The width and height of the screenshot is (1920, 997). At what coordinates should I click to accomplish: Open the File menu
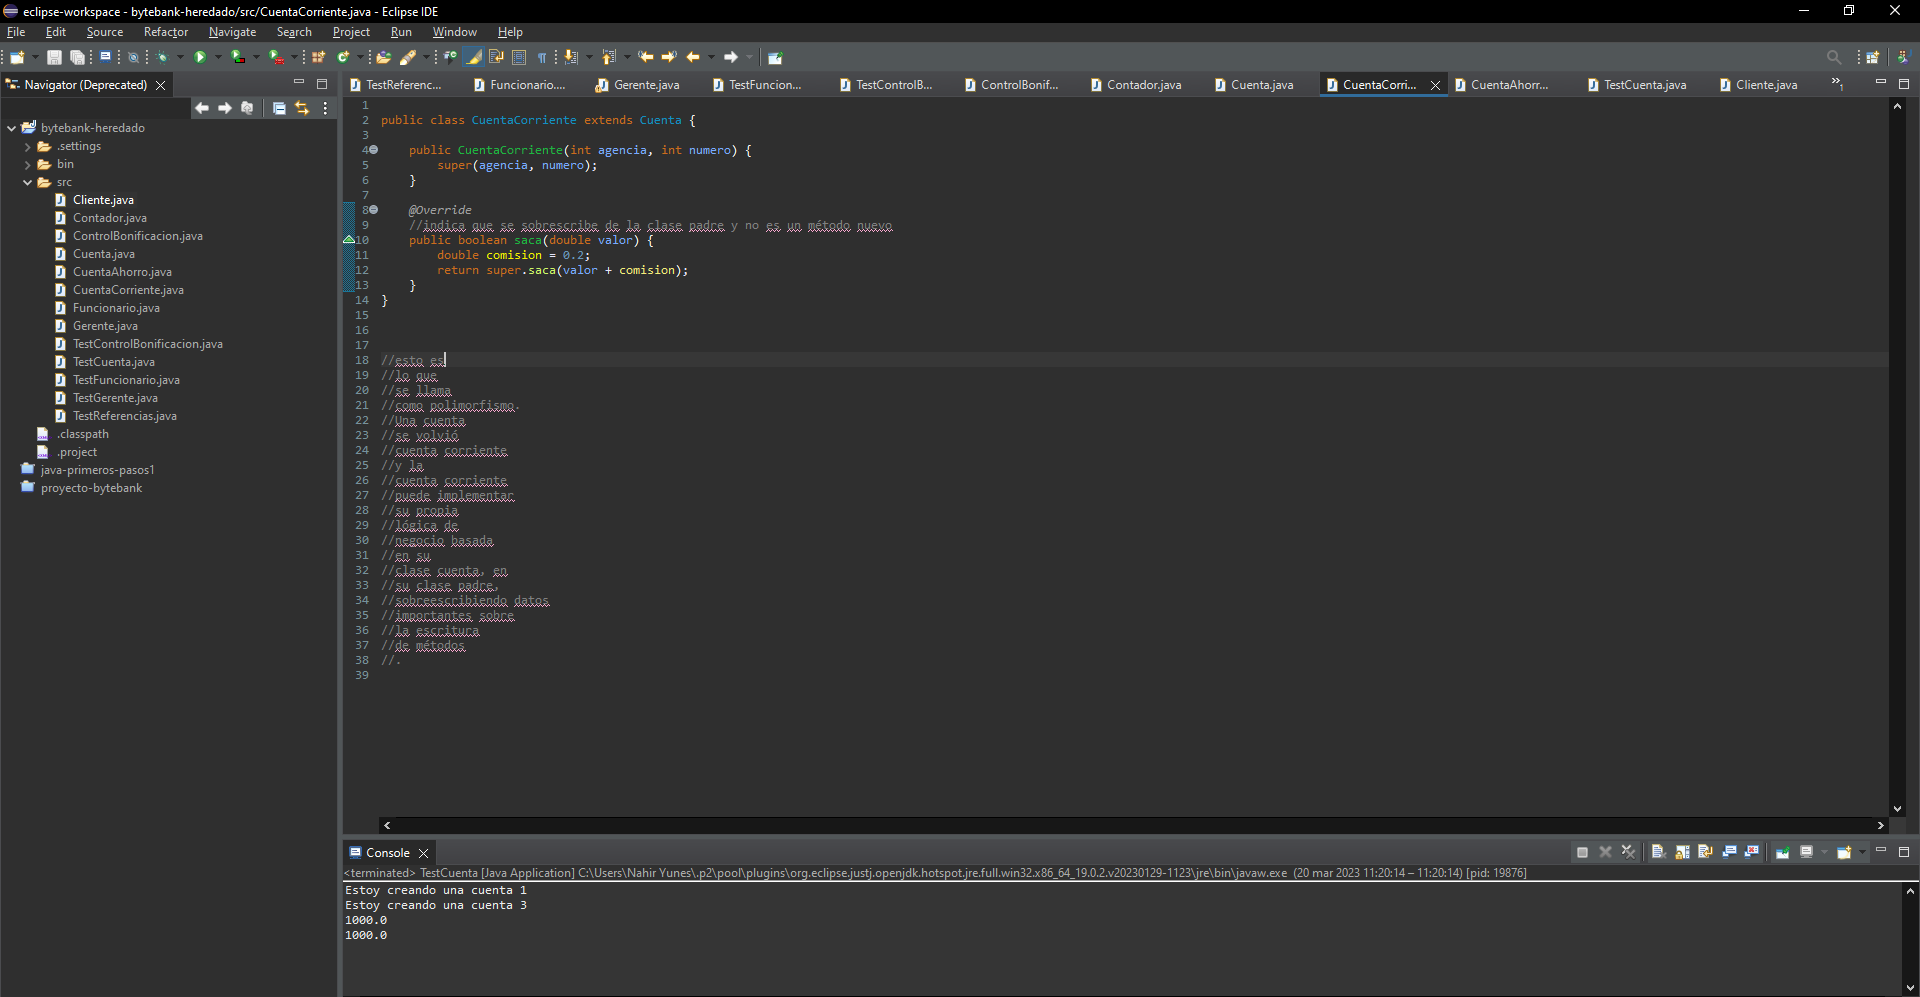[16, 32]
